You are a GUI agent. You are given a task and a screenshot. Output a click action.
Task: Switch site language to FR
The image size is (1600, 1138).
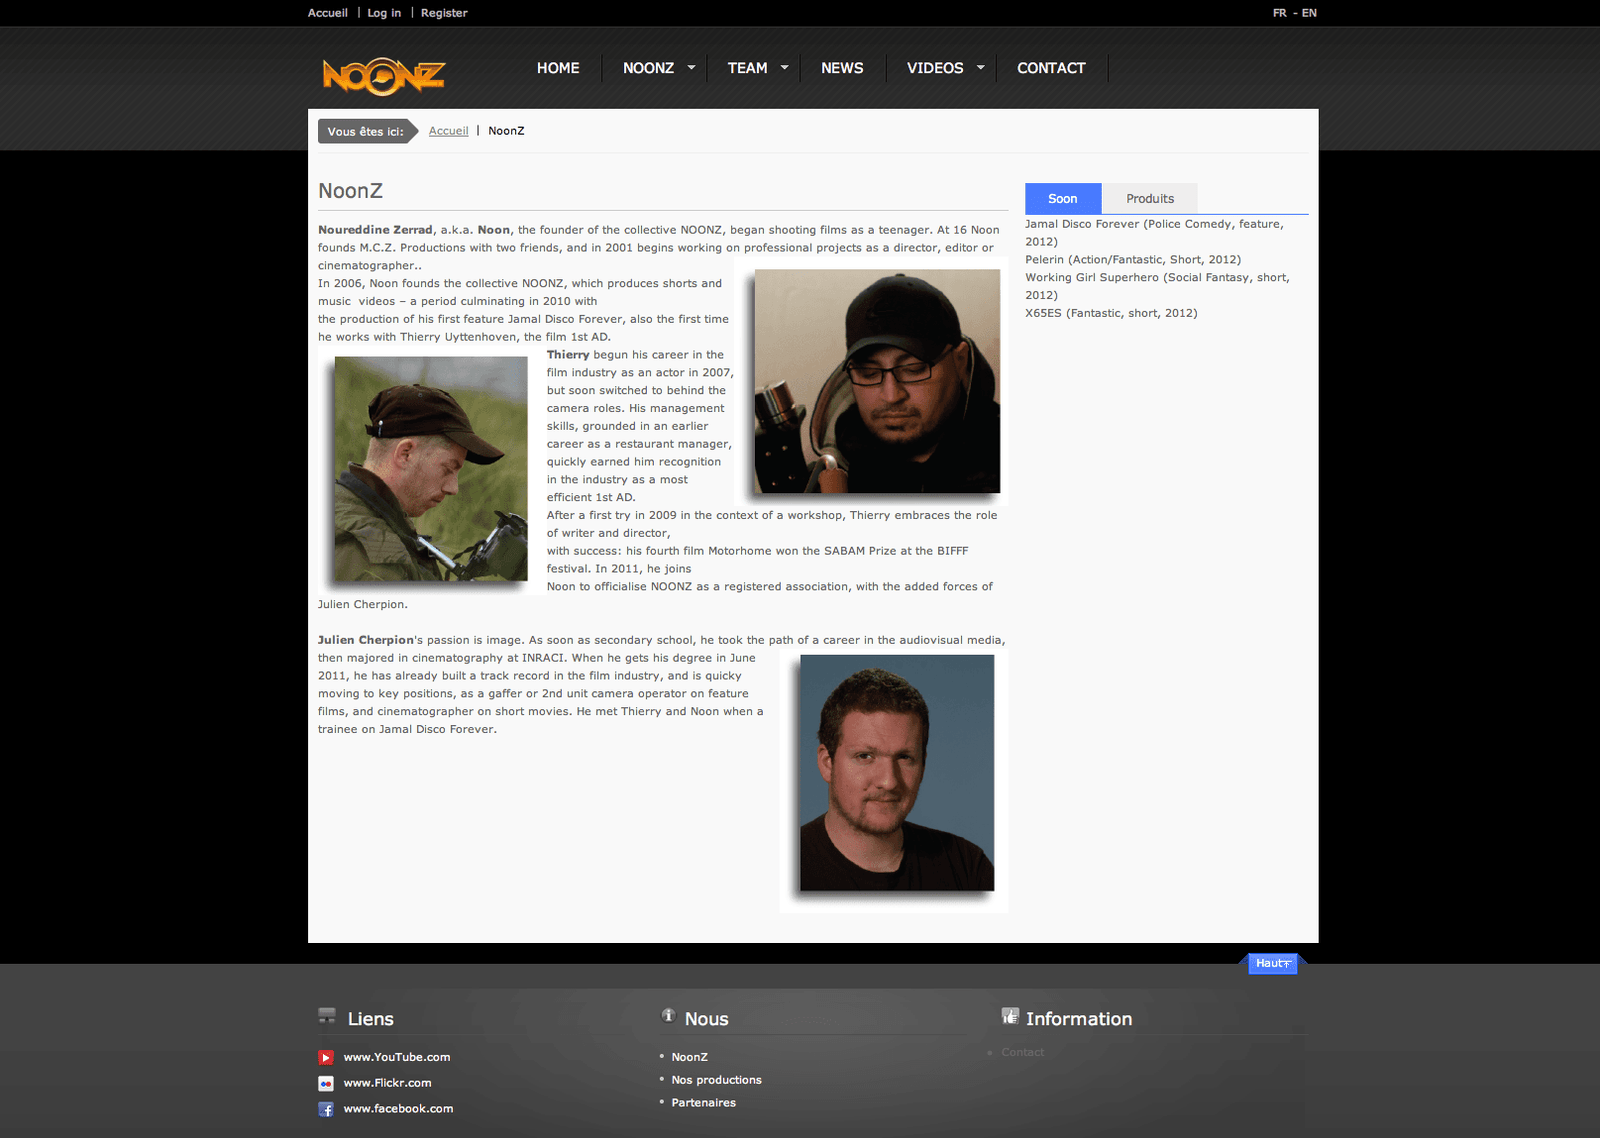1280,13
